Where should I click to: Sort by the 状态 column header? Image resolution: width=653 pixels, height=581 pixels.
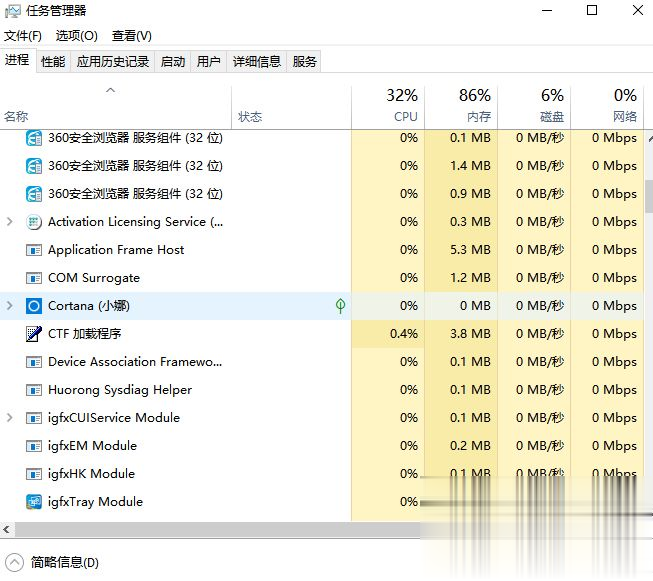tap(291, 108)
